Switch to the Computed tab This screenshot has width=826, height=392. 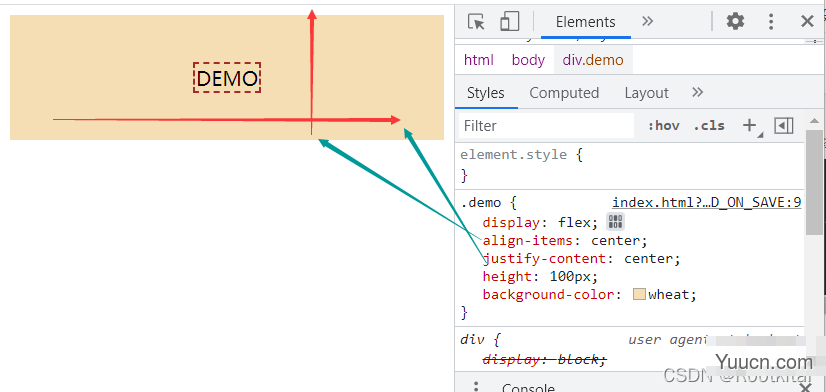pos(564,93)
